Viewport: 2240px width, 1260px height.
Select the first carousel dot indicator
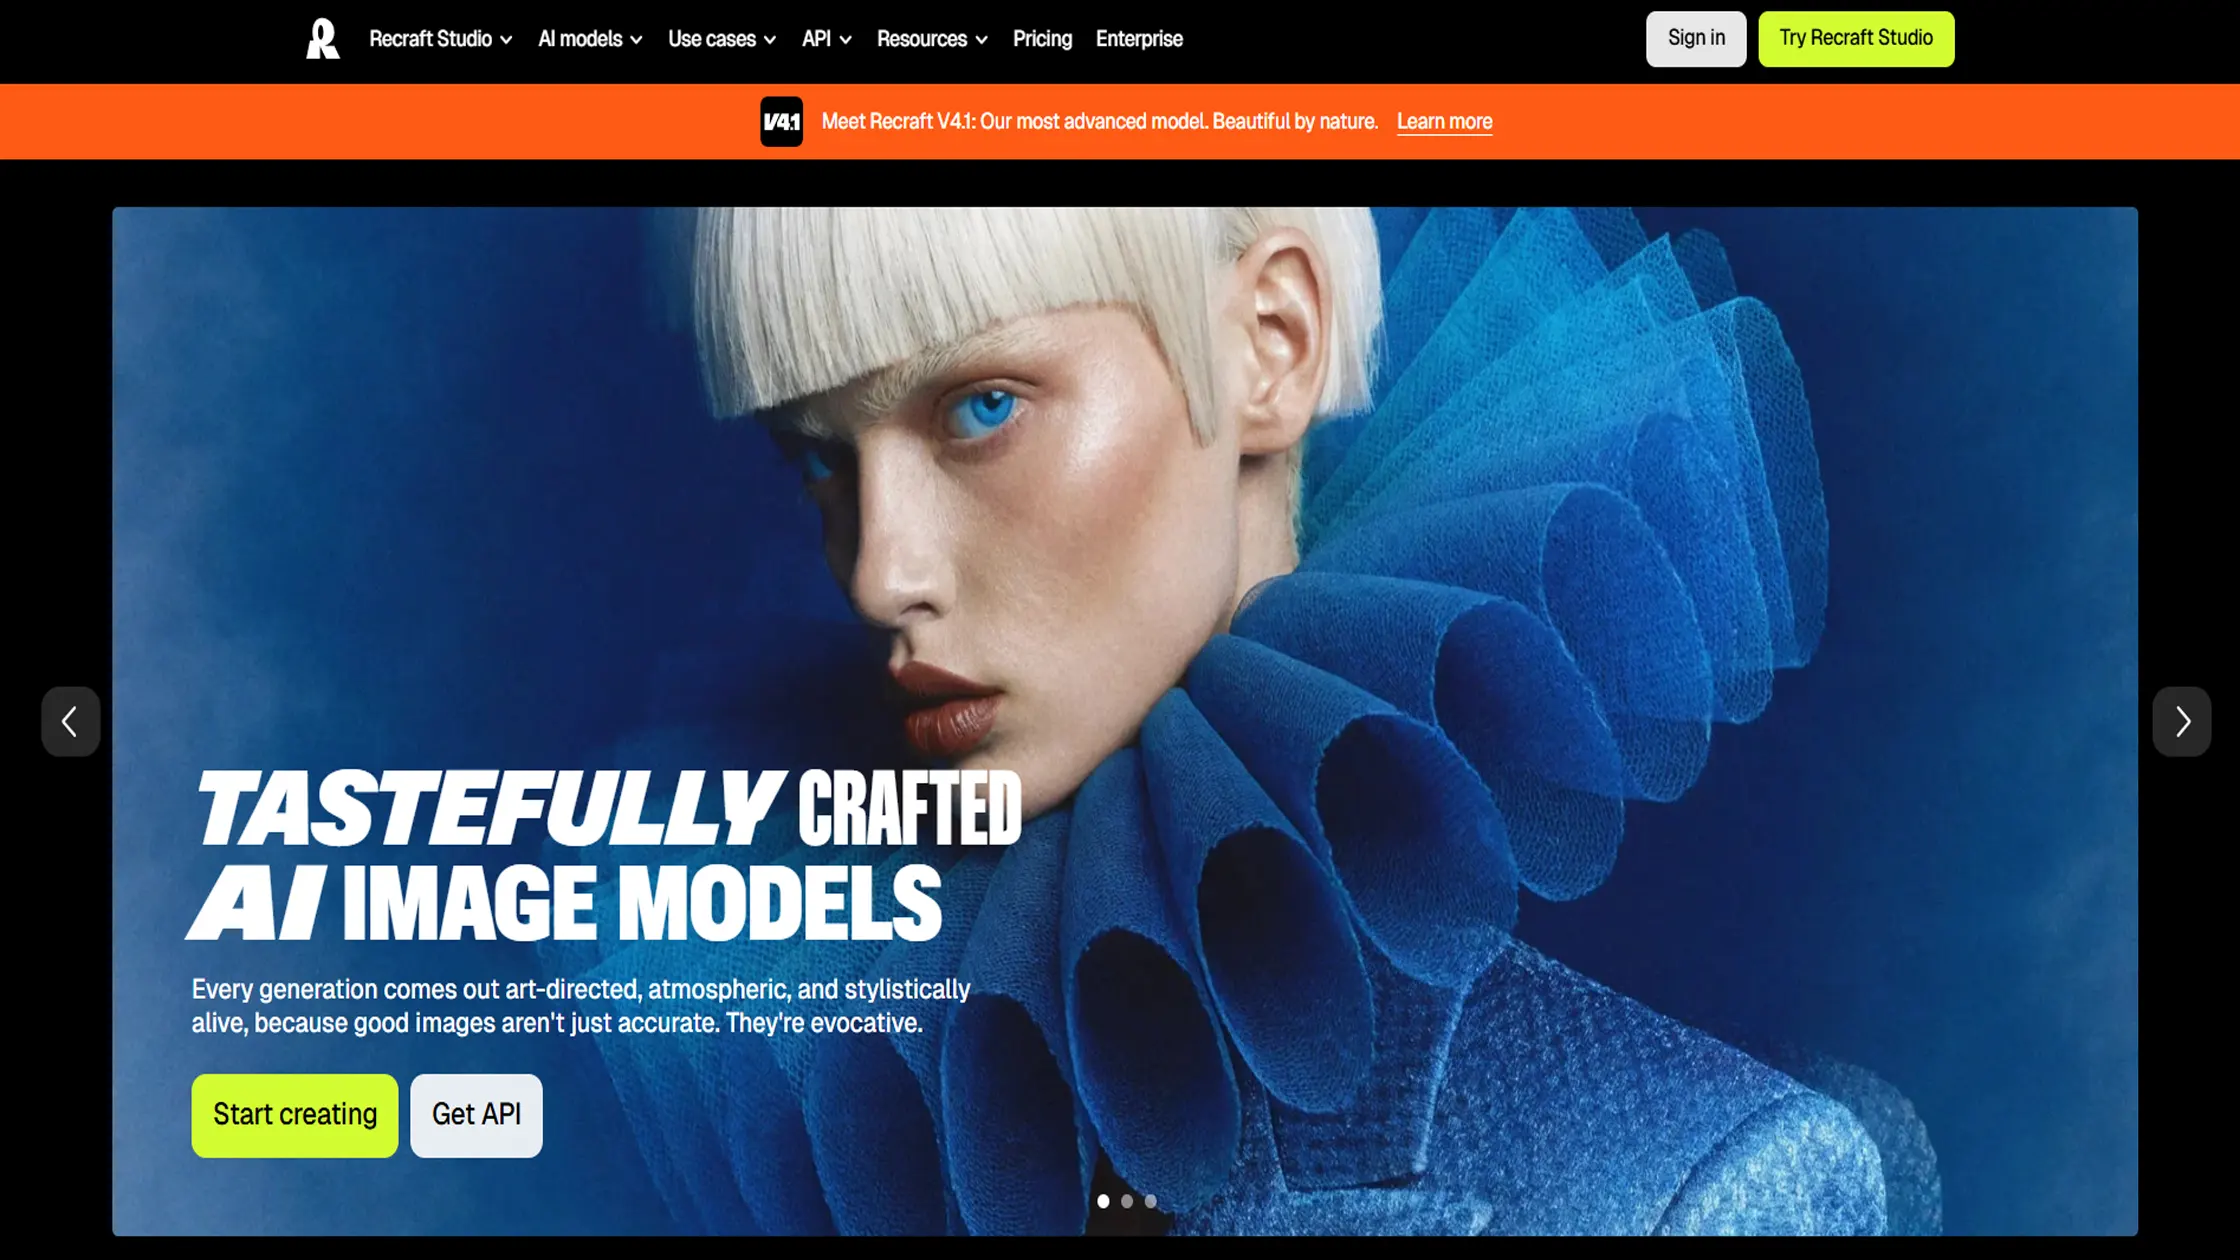(x=1103, y=1201)
